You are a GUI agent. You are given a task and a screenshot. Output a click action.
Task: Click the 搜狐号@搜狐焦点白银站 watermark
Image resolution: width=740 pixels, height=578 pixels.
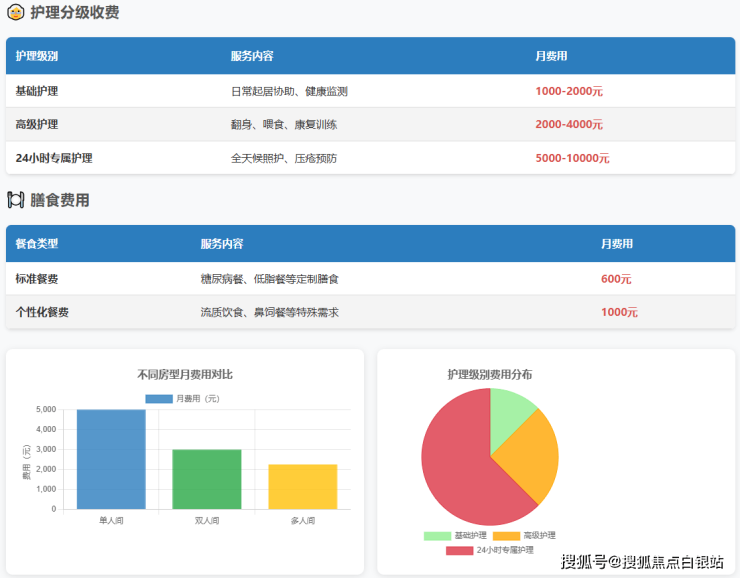click(x=642, y=561)
